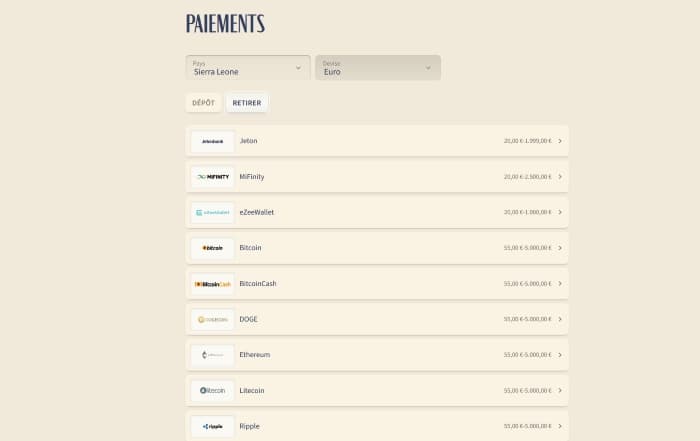Expand the Litecoin row chevron
This screenshot has height=441, width=700.
tap(560, 390)
